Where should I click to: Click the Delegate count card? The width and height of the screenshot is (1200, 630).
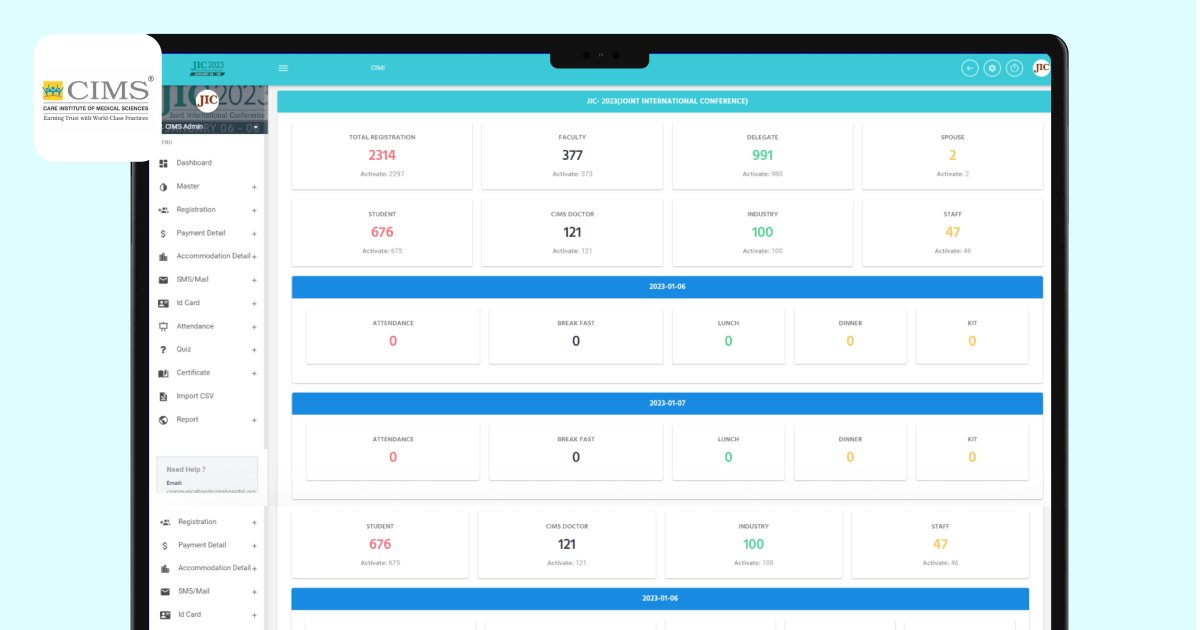point(762,155)
